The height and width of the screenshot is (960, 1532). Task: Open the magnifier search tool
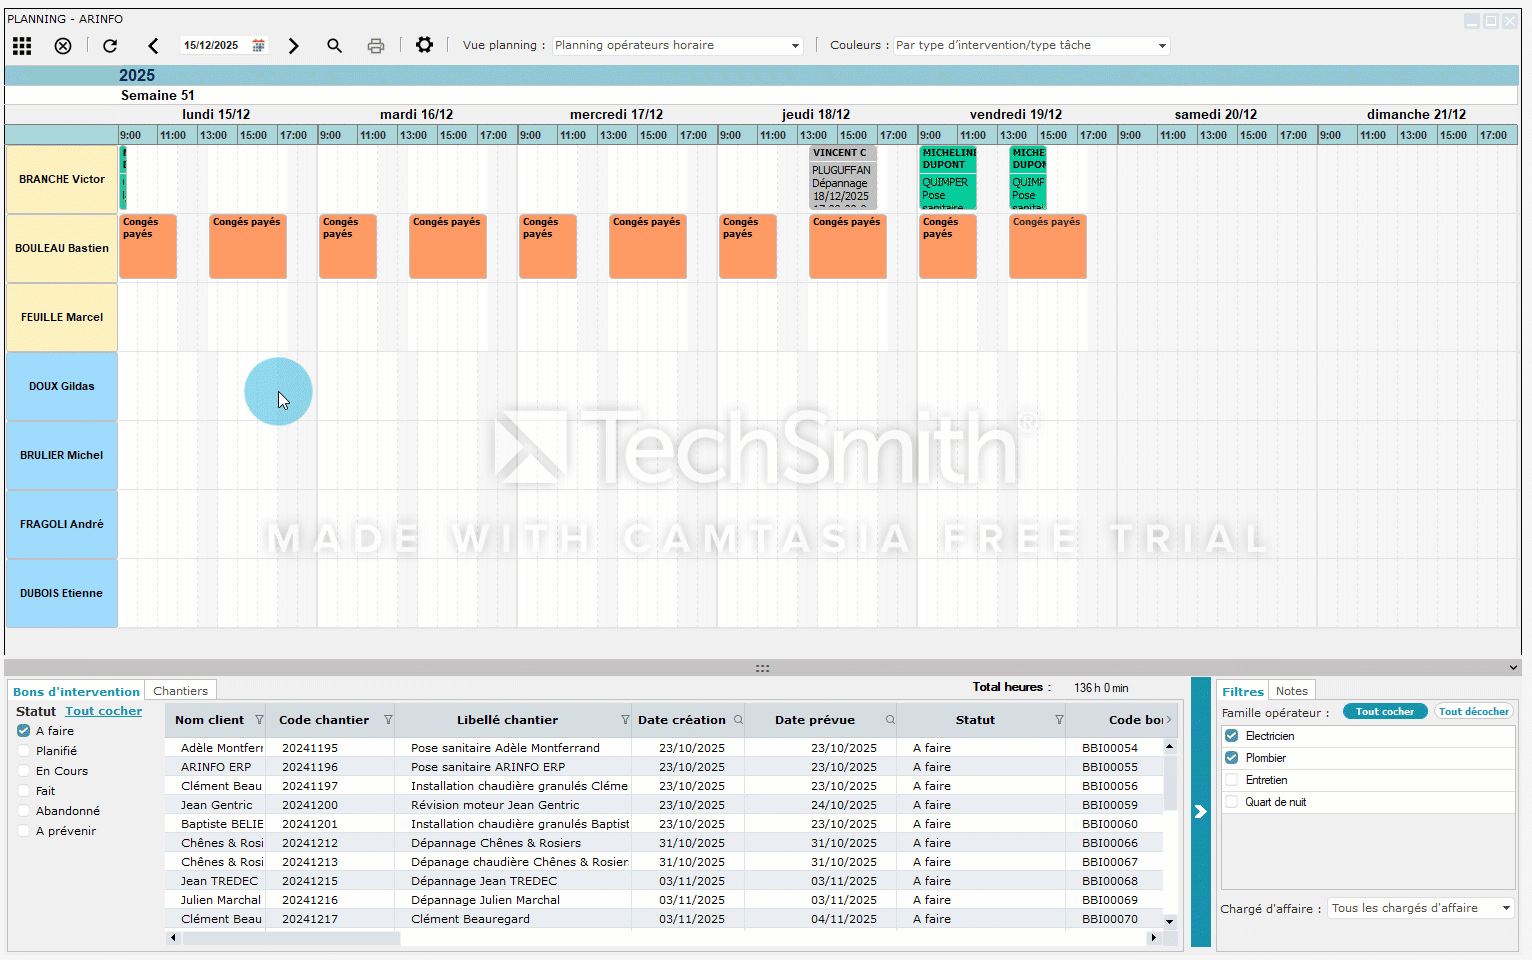click(334, 46)
